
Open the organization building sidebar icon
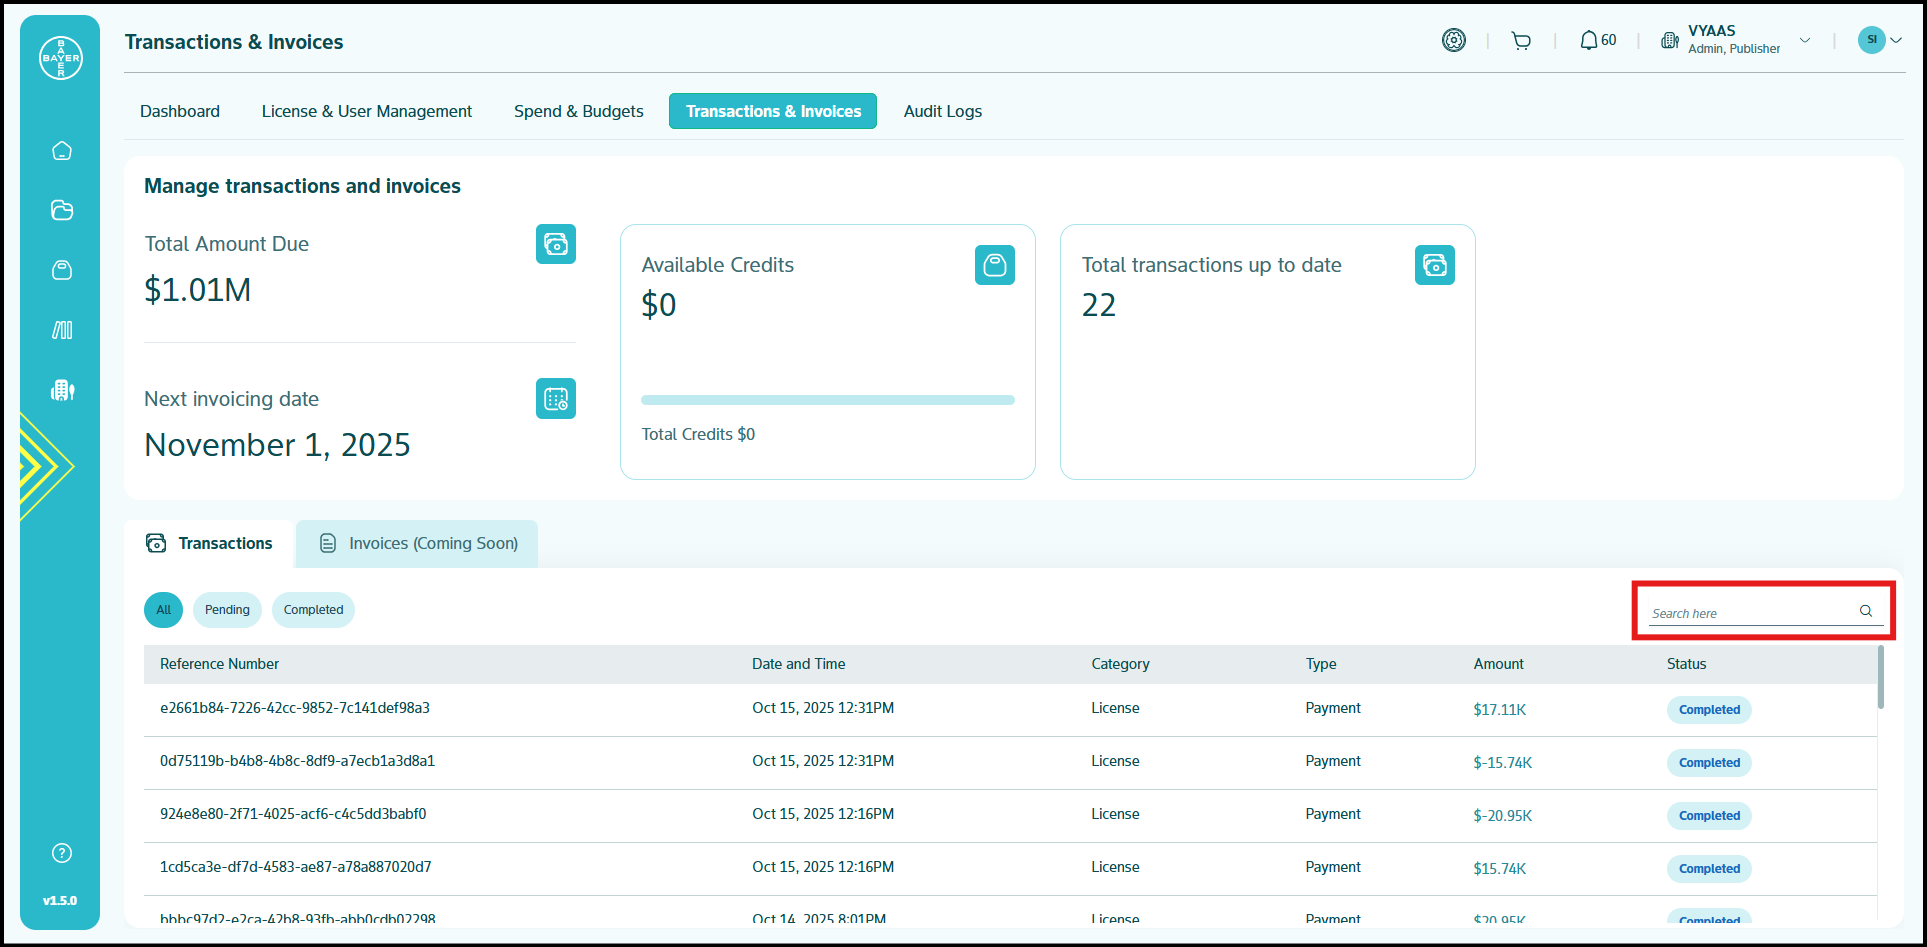coord(62,390)
